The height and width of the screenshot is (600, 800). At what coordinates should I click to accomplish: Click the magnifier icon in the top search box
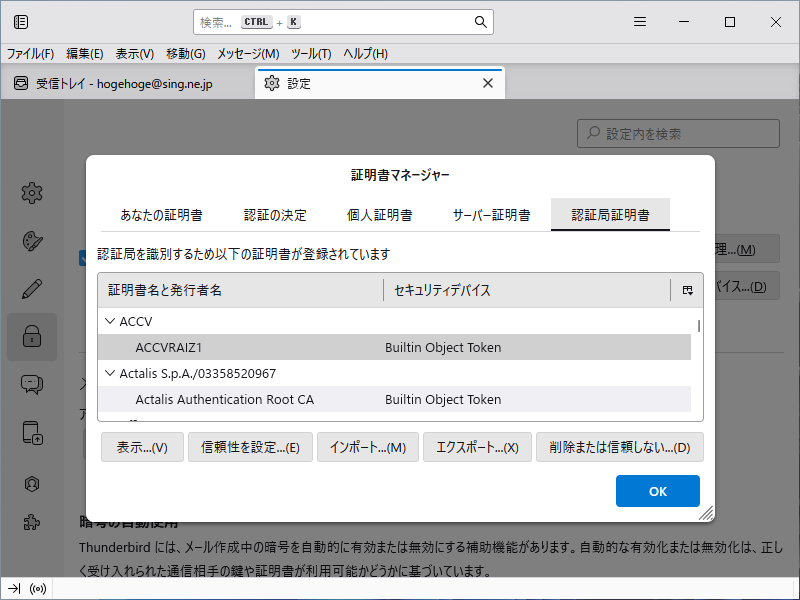pyautogui.click(x=480, y=22)
